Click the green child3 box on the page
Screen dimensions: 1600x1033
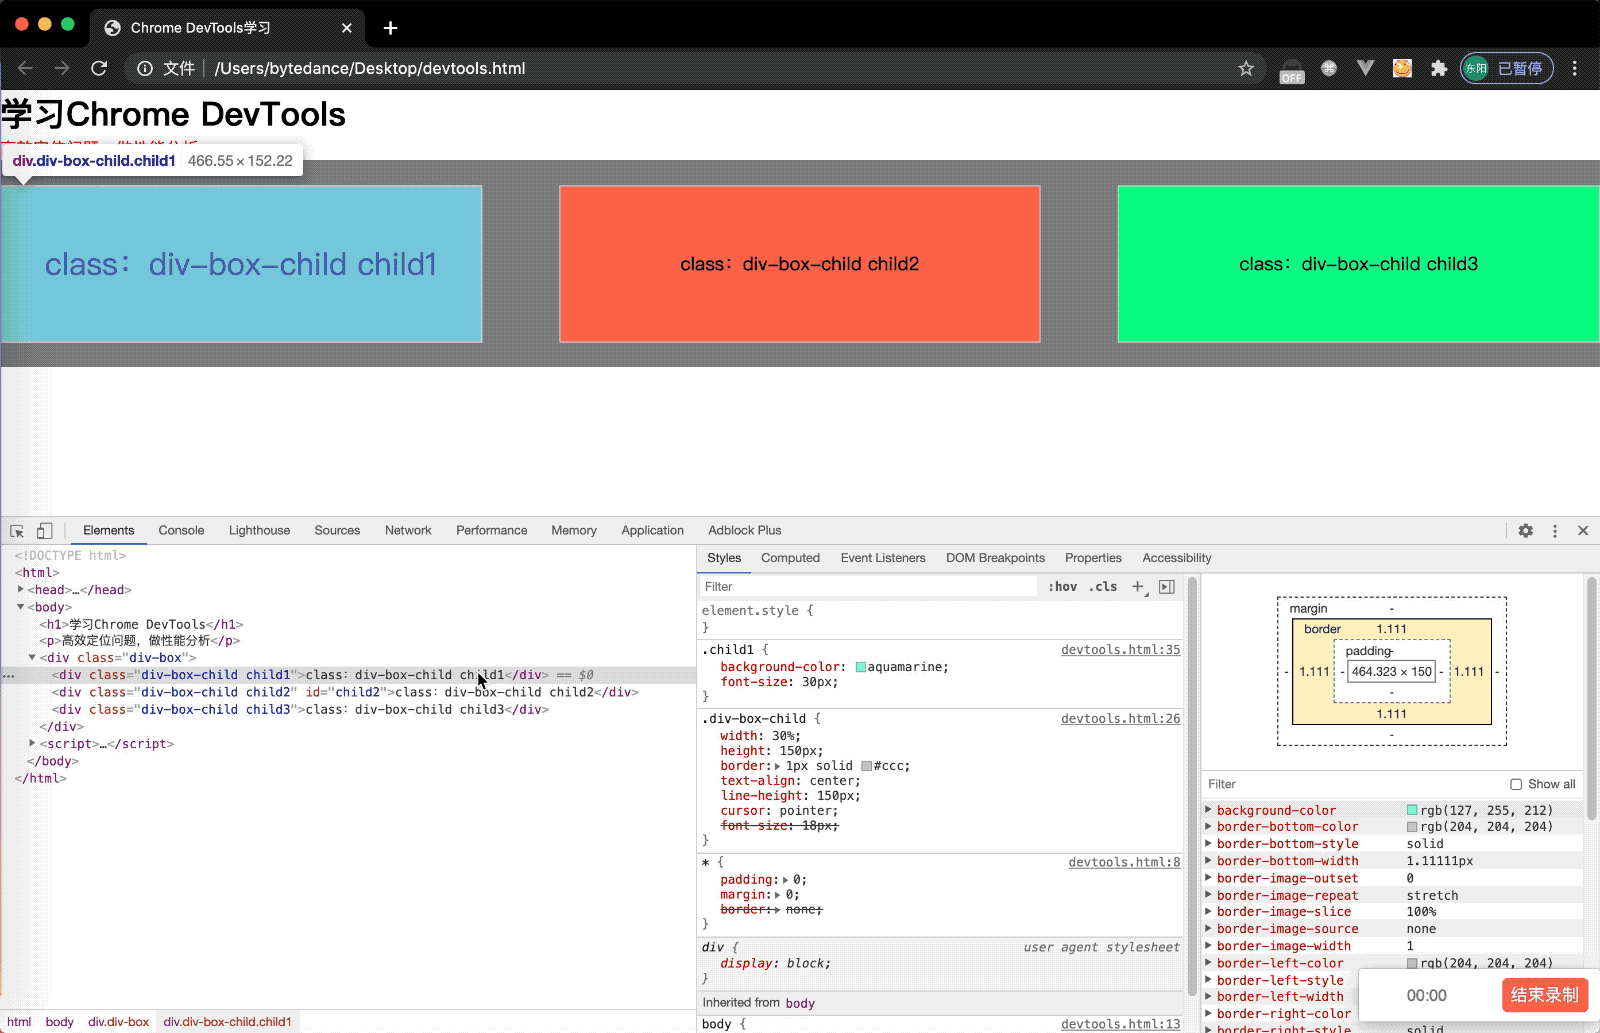1358,264
